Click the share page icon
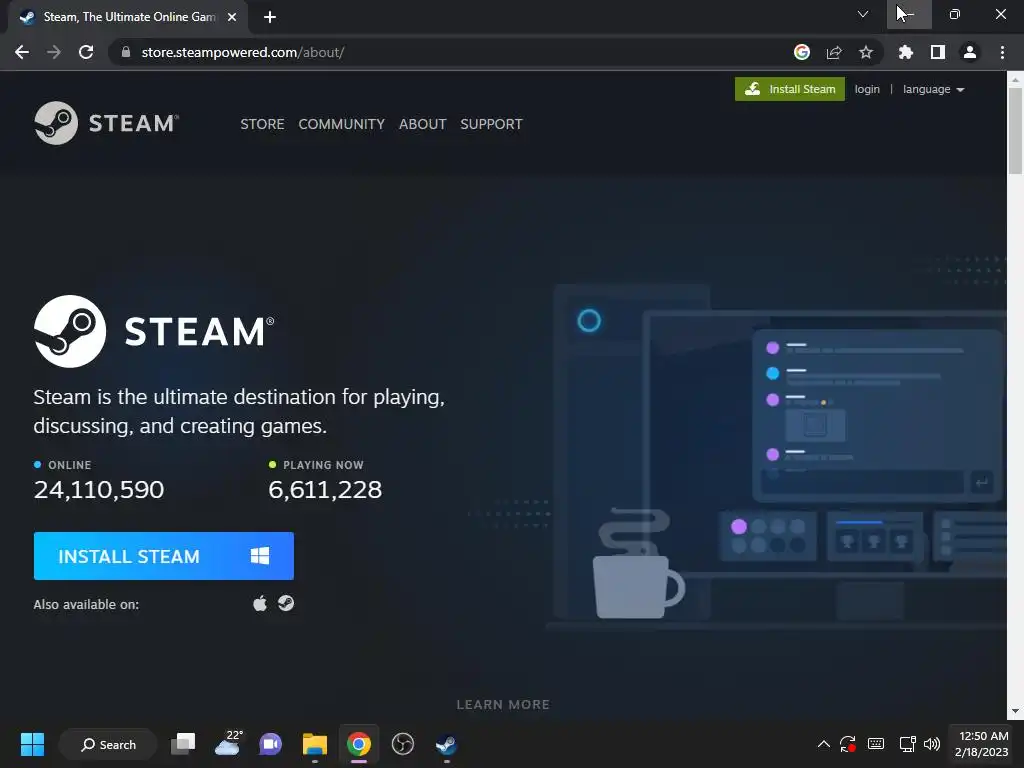The image size is (1024, 768). 834,52
